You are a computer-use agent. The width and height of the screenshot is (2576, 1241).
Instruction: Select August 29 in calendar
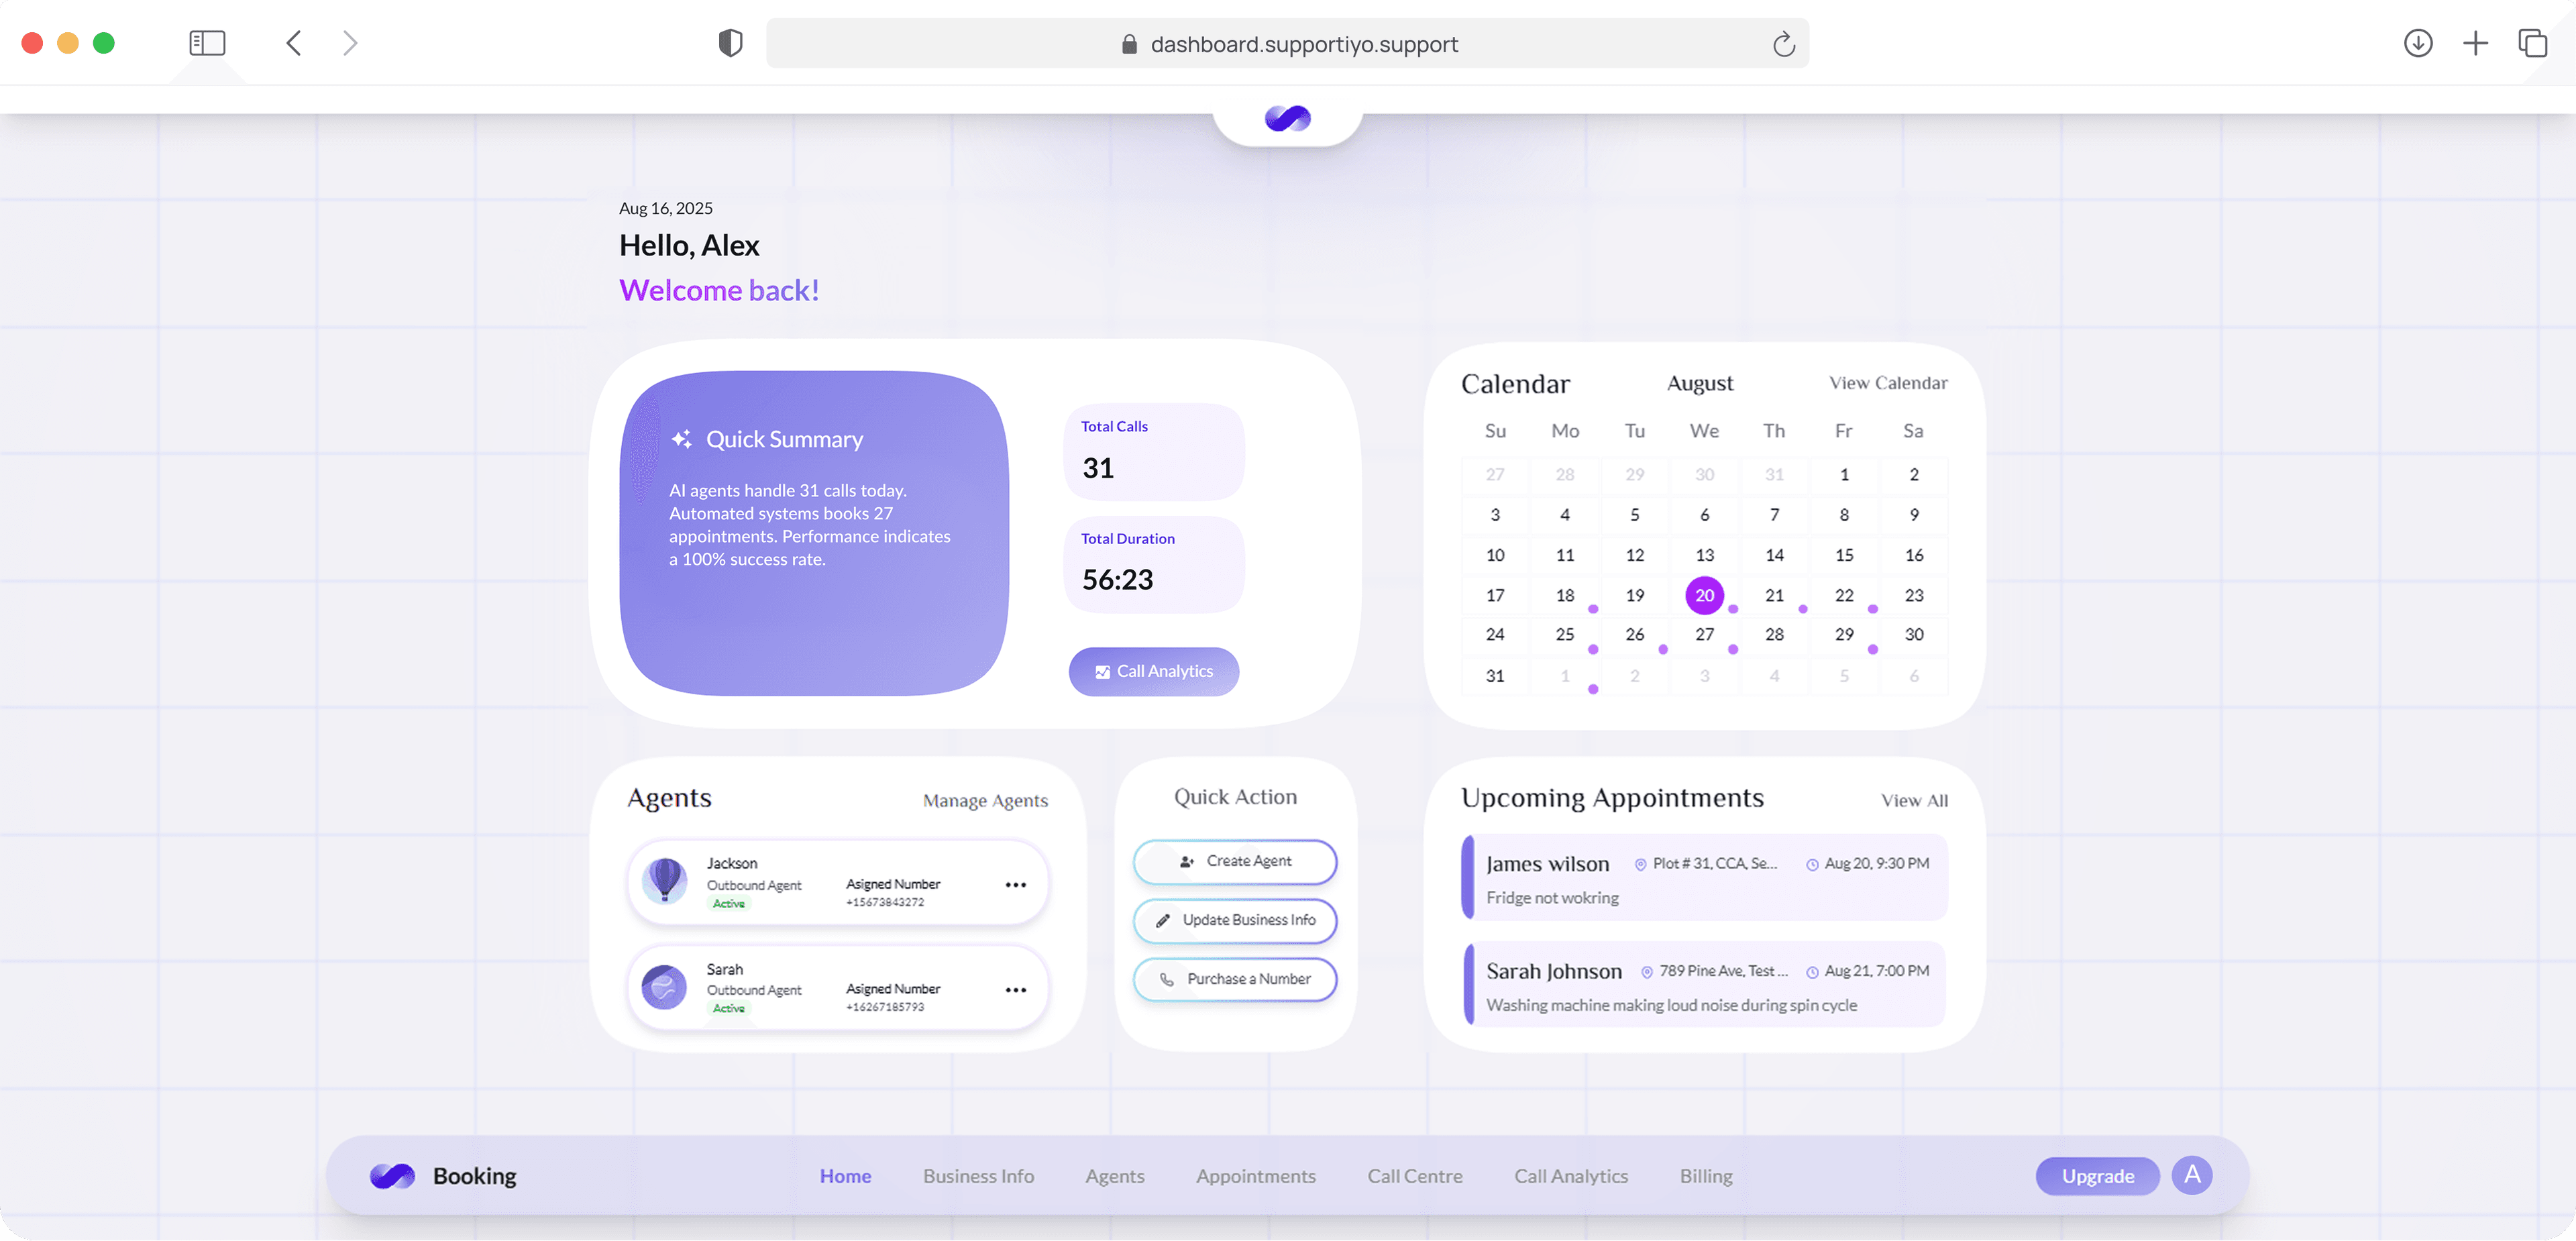point(1843,635)
